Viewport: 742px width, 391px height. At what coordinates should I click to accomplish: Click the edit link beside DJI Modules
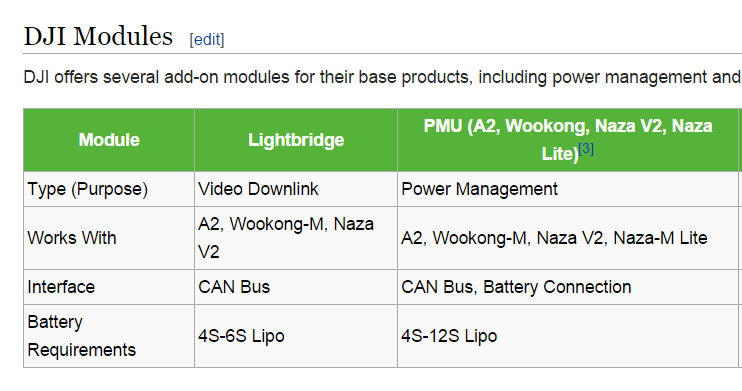207,39
